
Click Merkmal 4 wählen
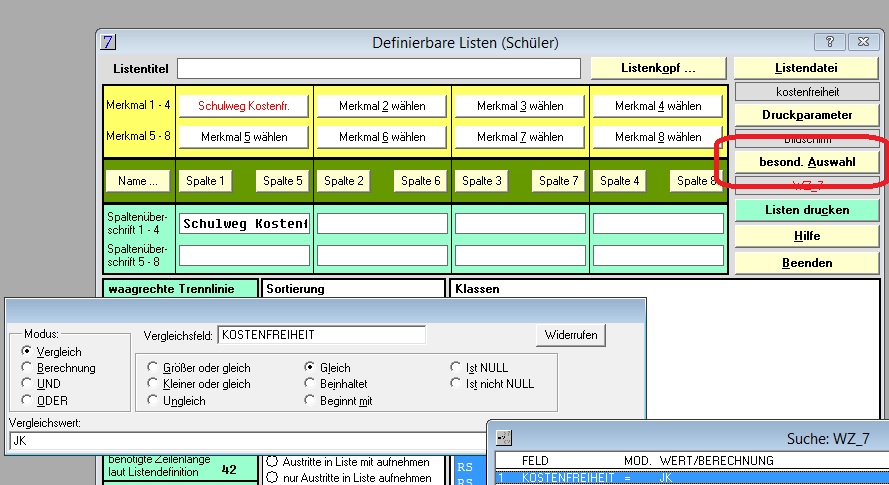pyautogui.click(x=658, y=106)
